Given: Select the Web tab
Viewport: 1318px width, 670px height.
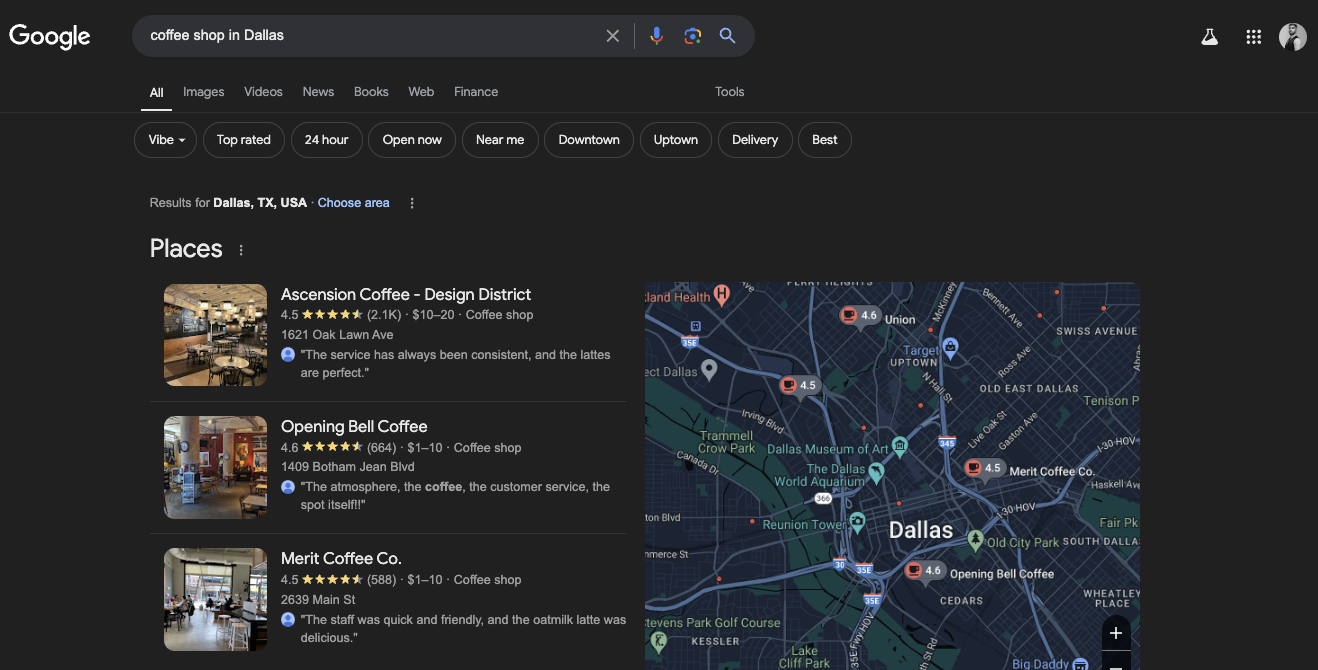Looking at the screenshot, I should point(421,92).
